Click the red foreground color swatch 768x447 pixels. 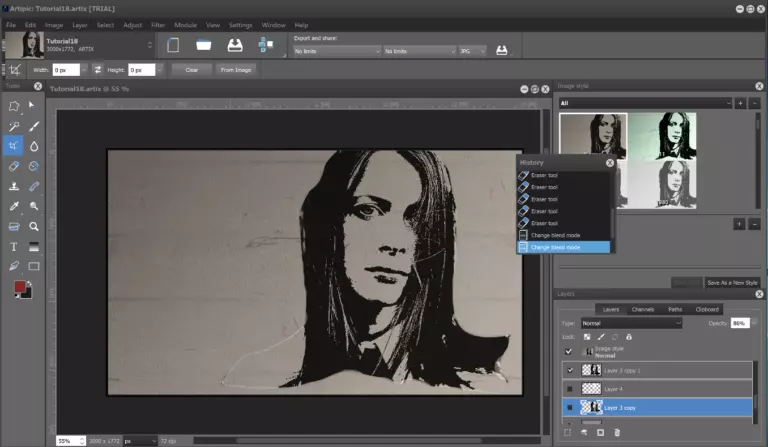point(19,287)
